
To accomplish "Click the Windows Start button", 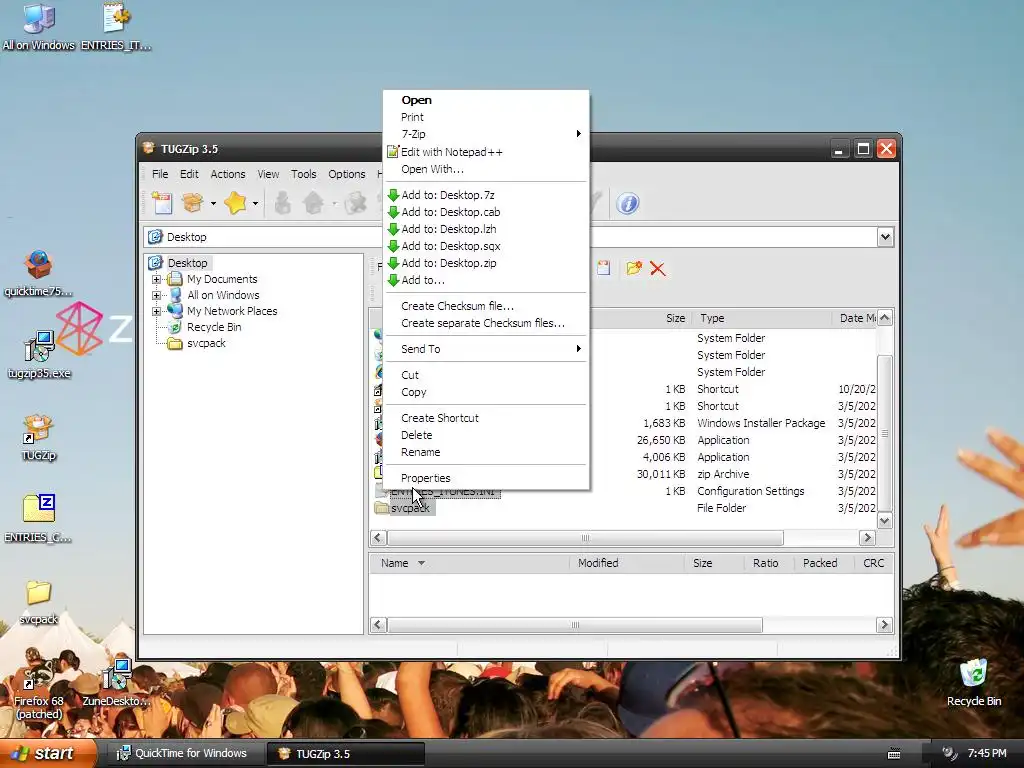I will pyautogui.click(x=47, y=754).
